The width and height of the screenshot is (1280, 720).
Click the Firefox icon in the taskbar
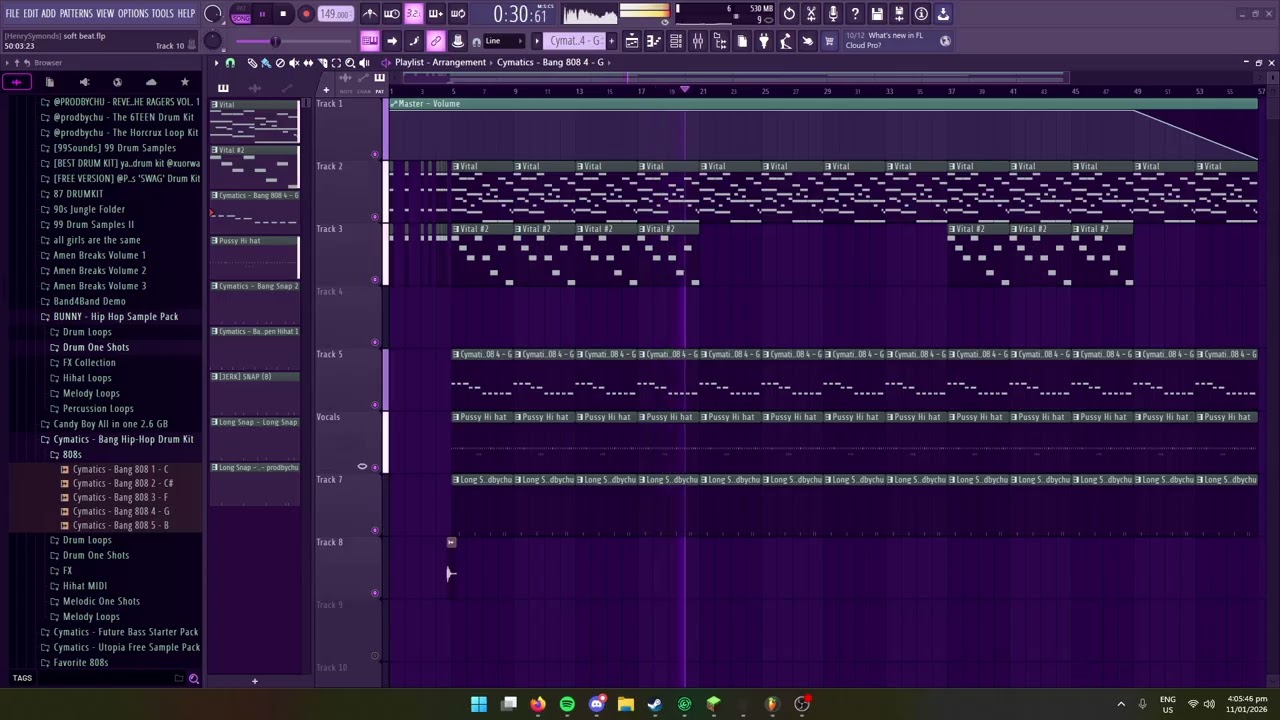538,704
